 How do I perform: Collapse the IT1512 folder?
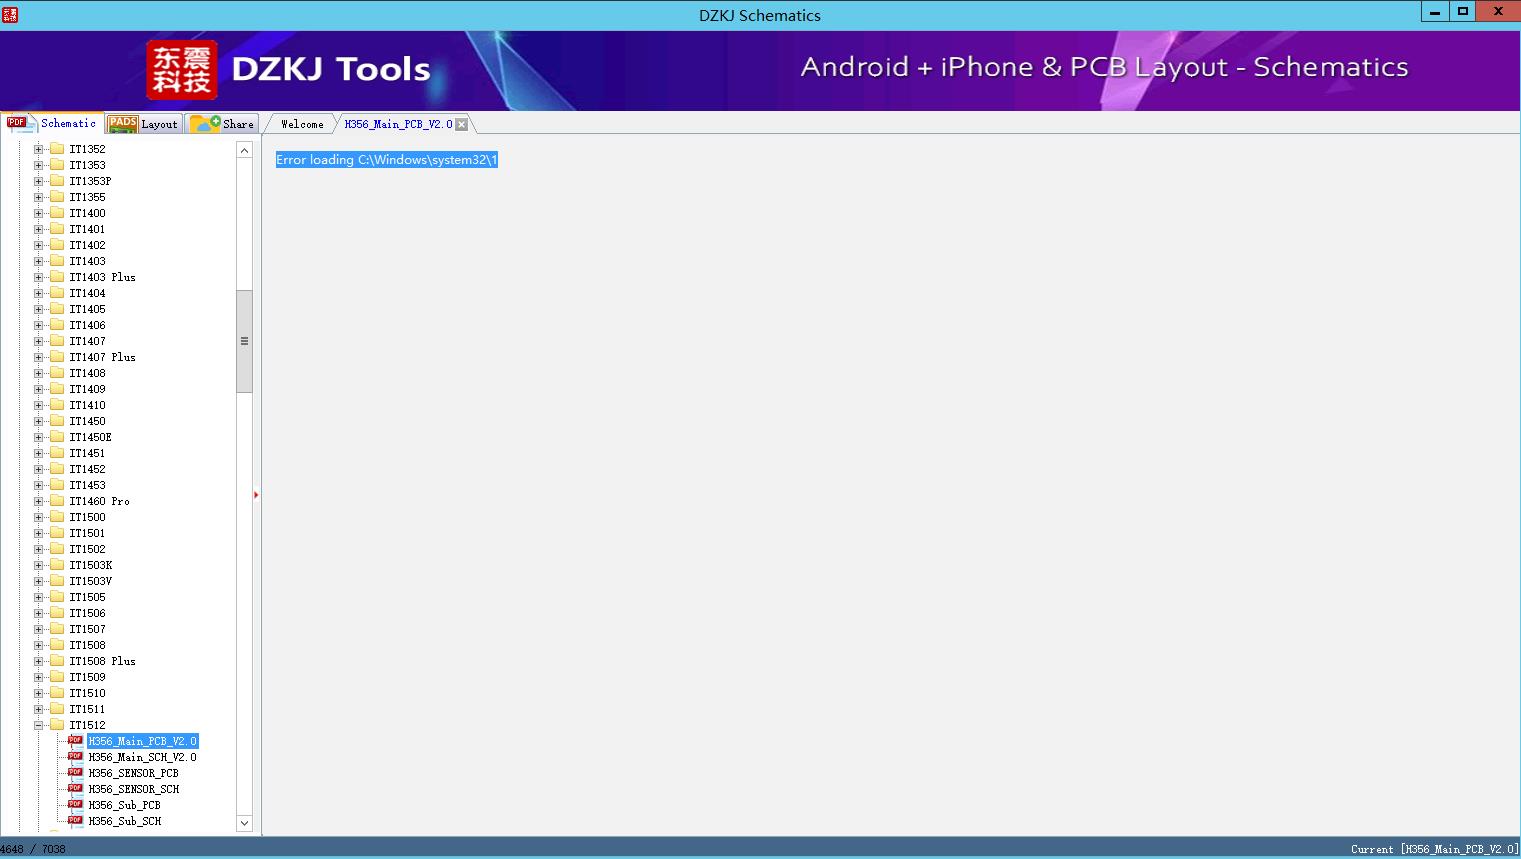(x=39, y=725)
